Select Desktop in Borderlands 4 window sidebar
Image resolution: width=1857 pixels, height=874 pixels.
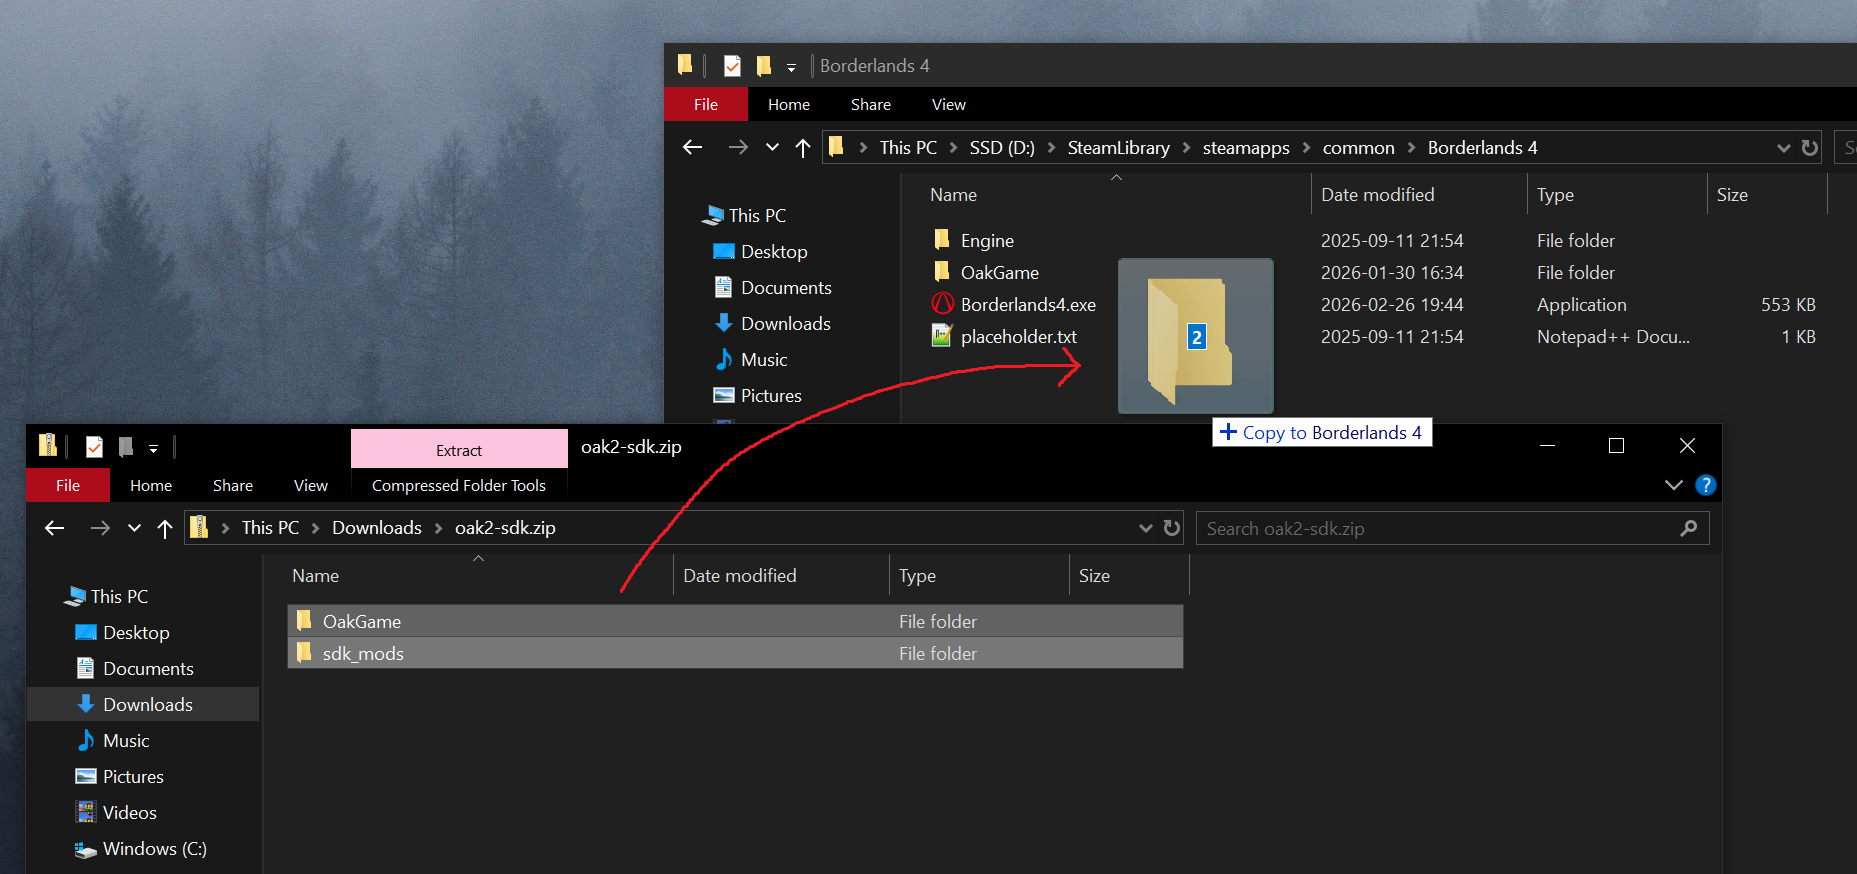774,252
